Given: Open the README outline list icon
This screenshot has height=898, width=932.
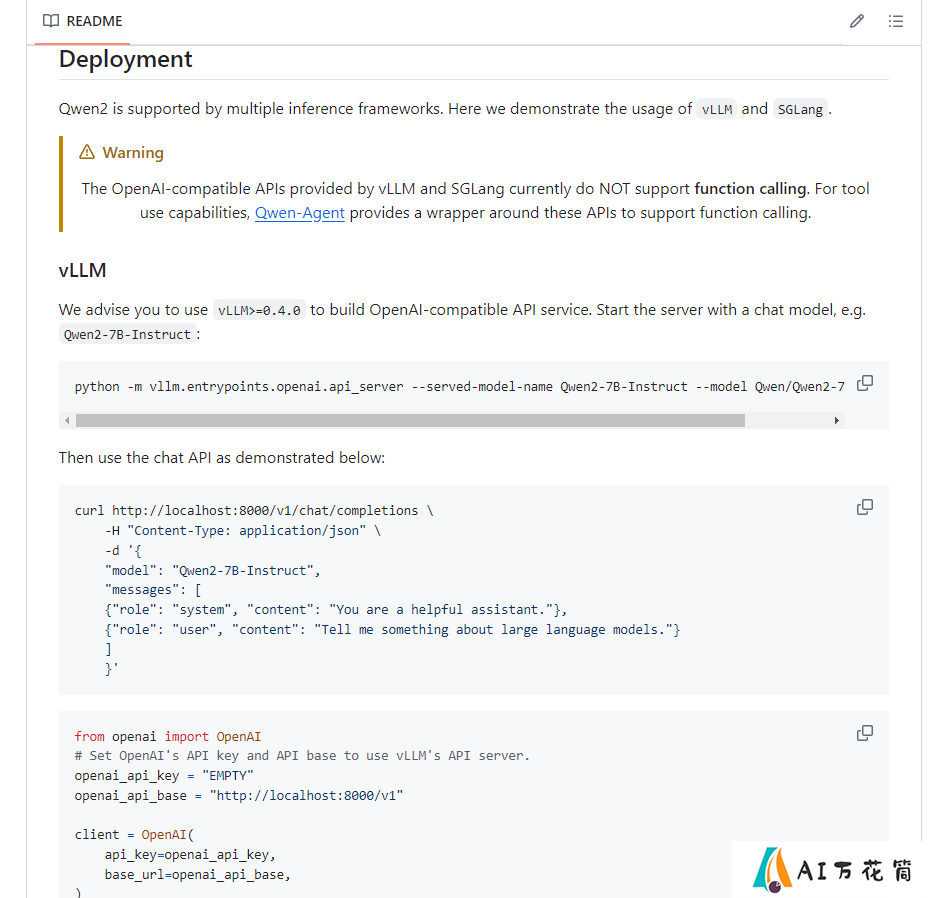Looking at the screenshot, I should tap(896, 21).
